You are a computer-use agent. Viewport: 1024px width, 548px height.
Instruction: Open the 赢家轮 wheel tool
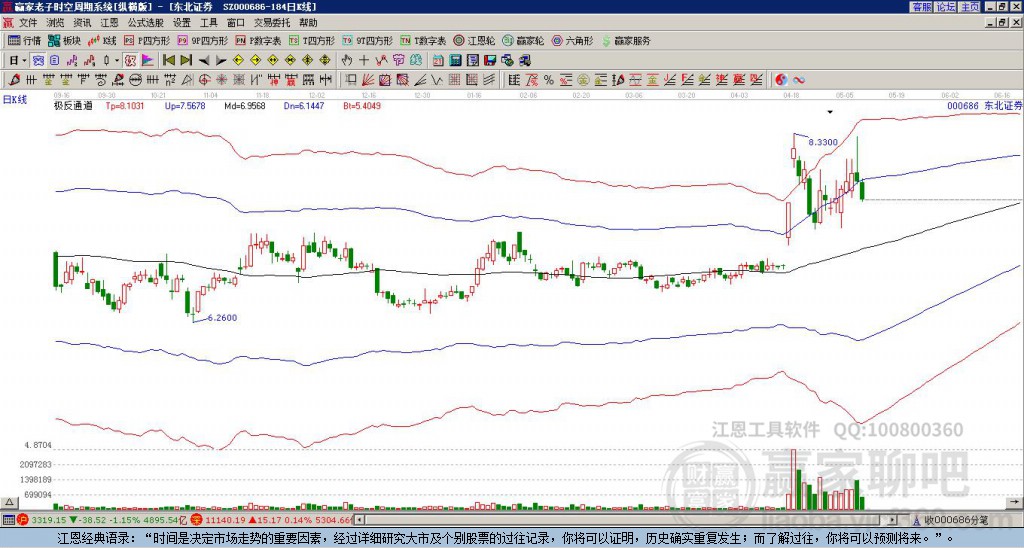tap(523, 40)
